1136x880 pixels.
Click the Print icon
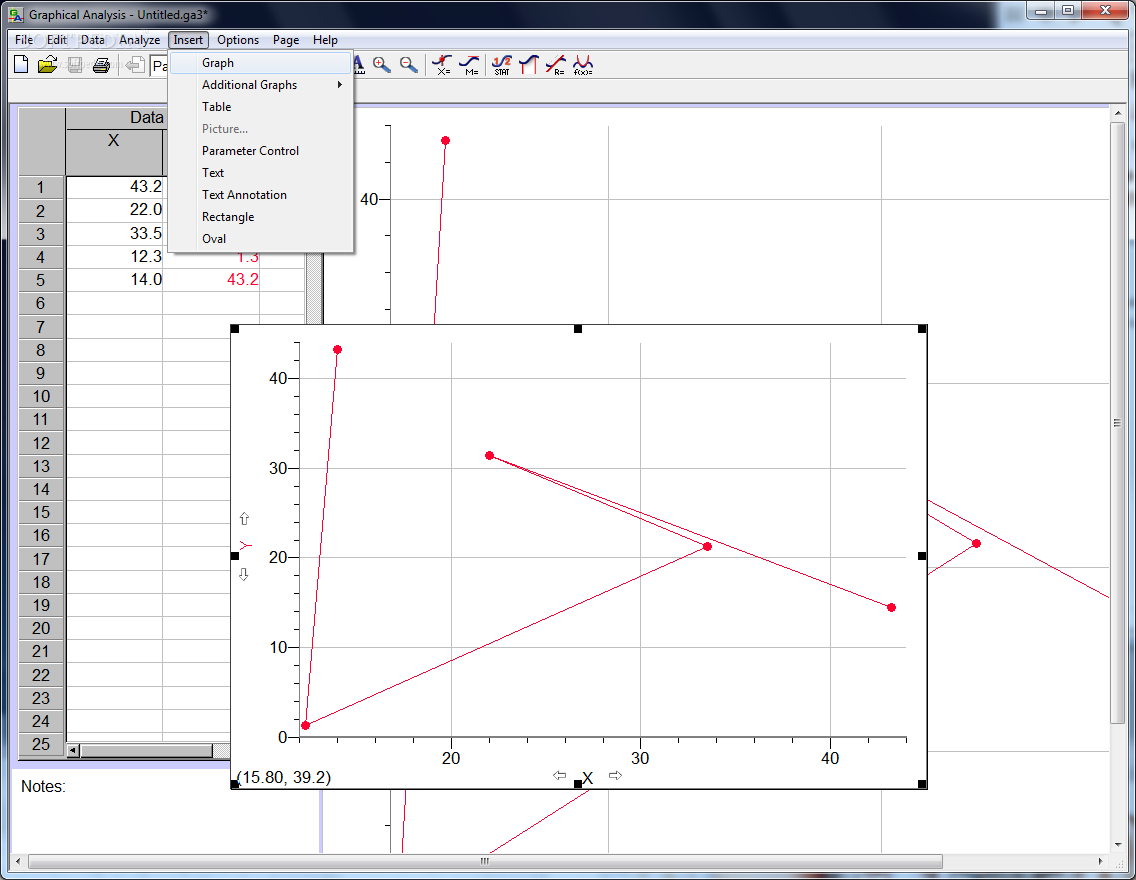tap(101, 65)
